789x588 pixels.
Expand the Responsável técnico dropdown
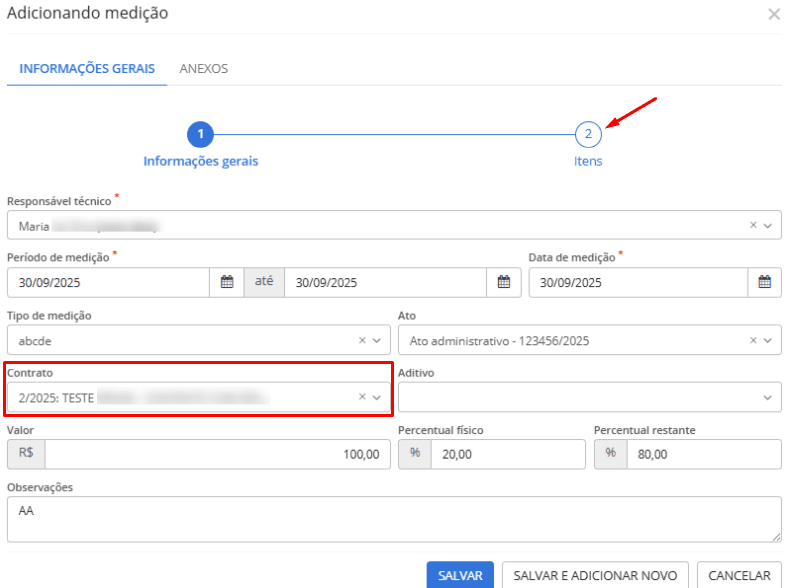point(768,226)
